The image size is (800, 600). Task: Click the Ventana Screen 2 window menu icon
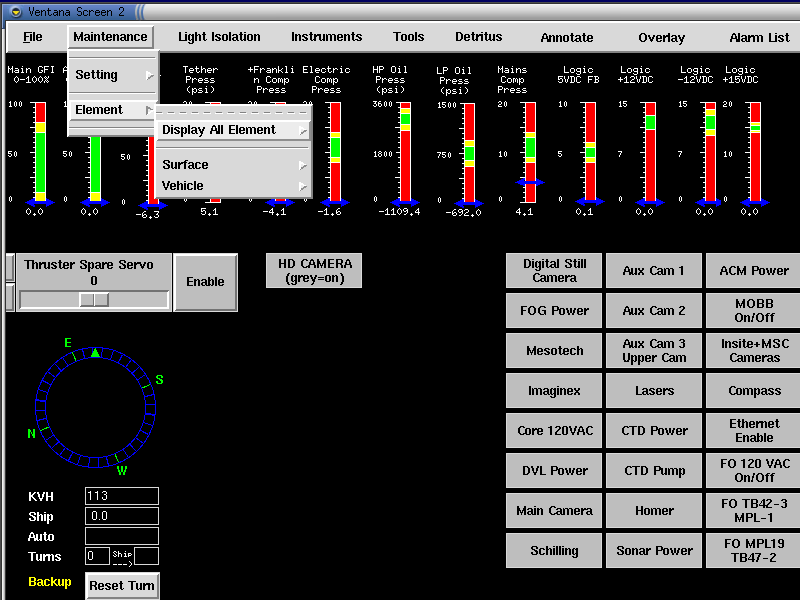point(16,11)
